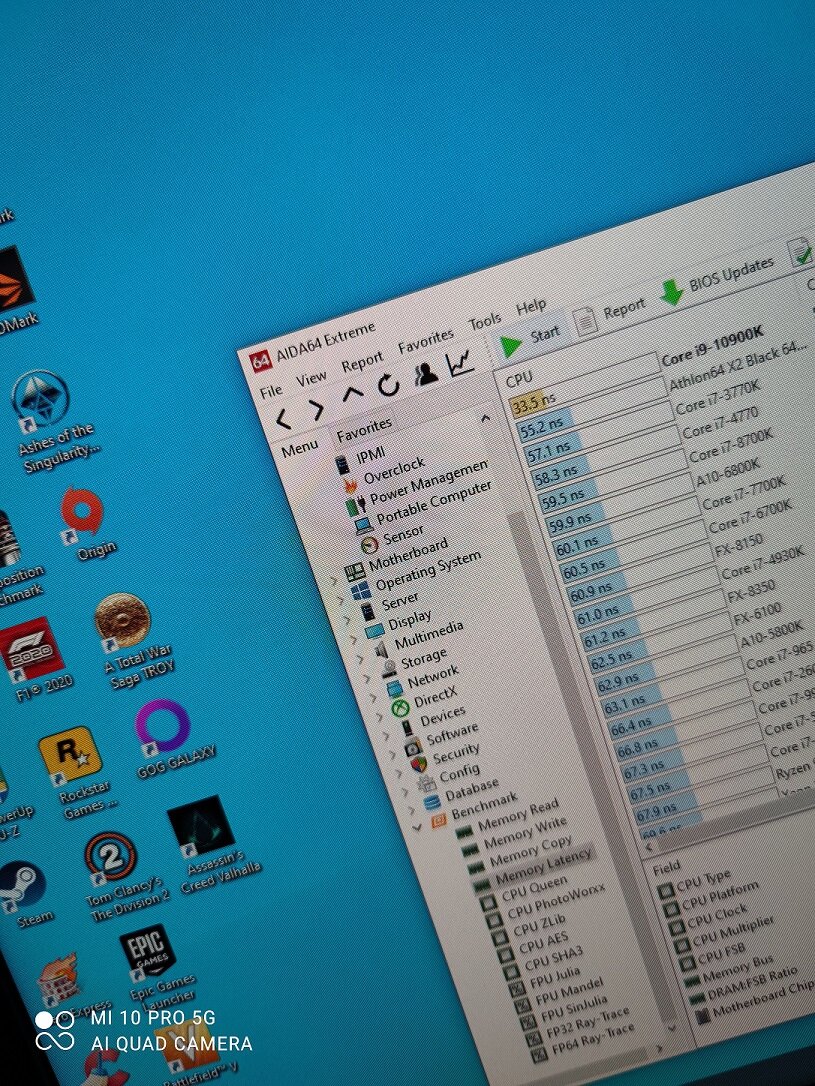Switch to the Favorites panel tab
Screen dimensions: 815x1086
point(364,428)
